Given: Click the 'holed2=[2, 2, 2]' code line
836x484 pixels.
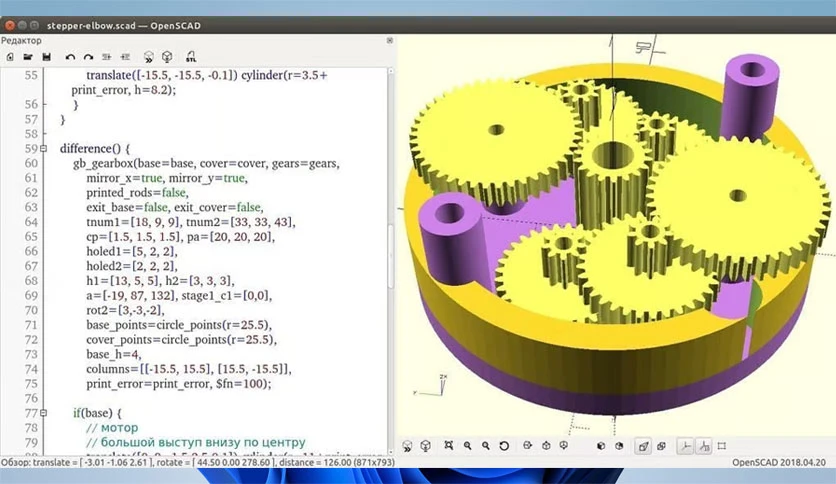Looking at the screenshot, I should point(132,266).
